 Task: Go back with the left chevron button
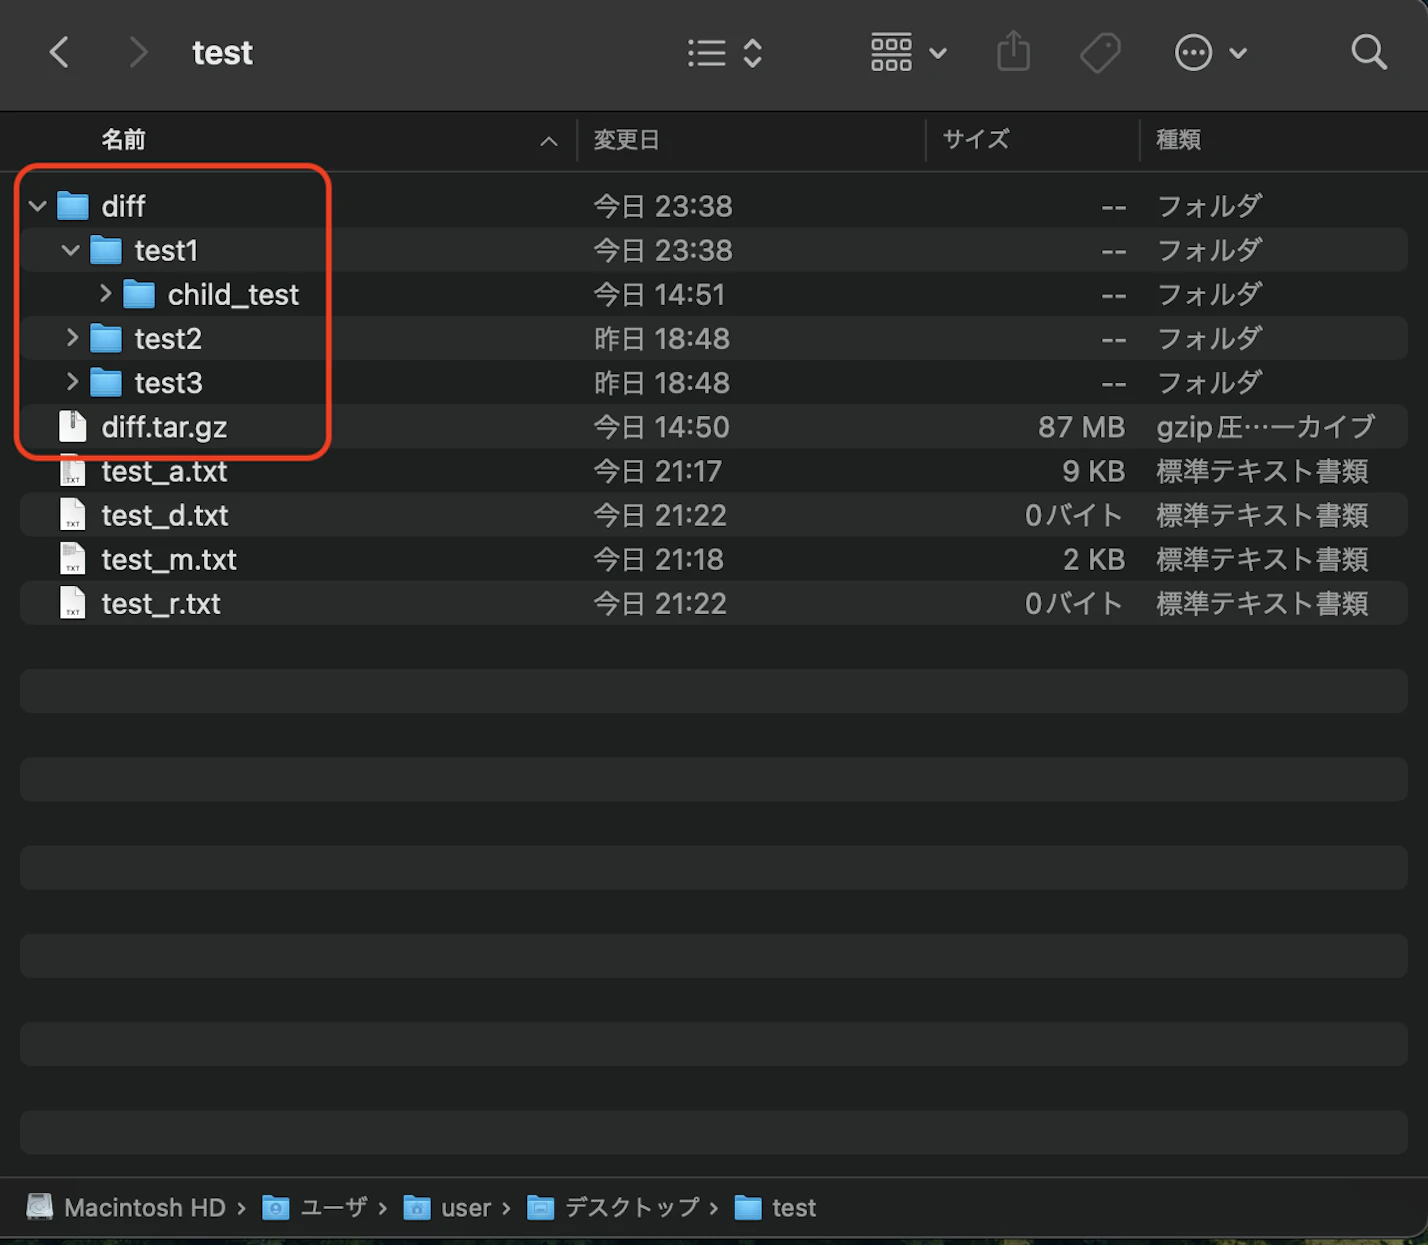[59, 52]
